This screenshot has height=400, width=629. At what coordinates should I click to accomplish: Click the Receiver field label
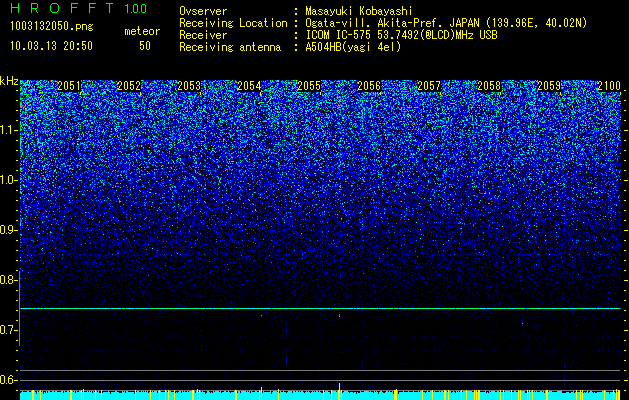203,35
